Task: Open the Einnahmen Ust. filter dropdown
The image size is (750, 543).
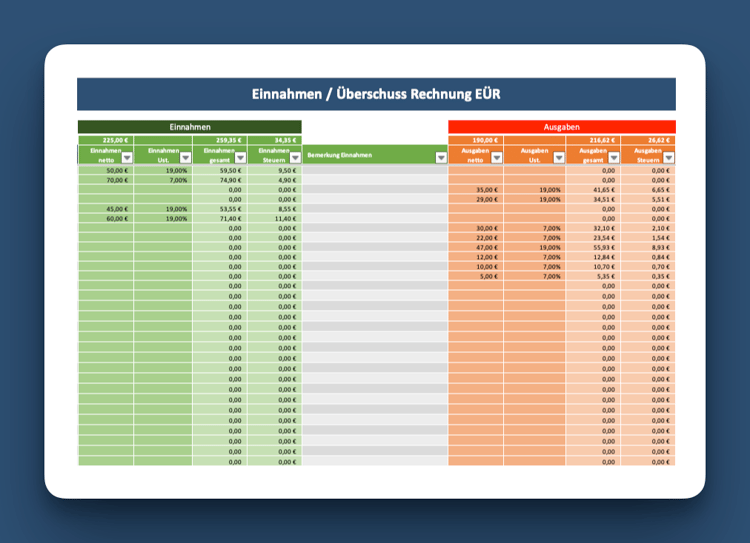Action: click(186, 157)
